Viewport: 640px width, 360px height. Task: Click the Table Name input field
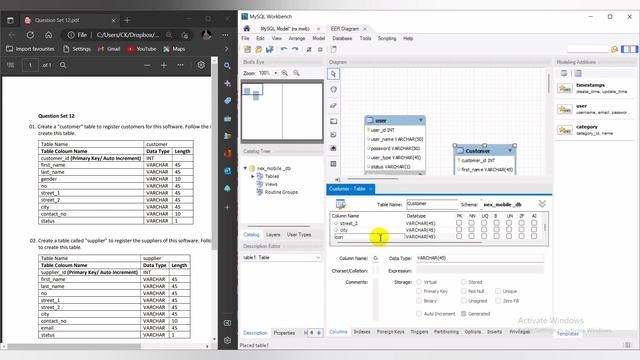432,204
